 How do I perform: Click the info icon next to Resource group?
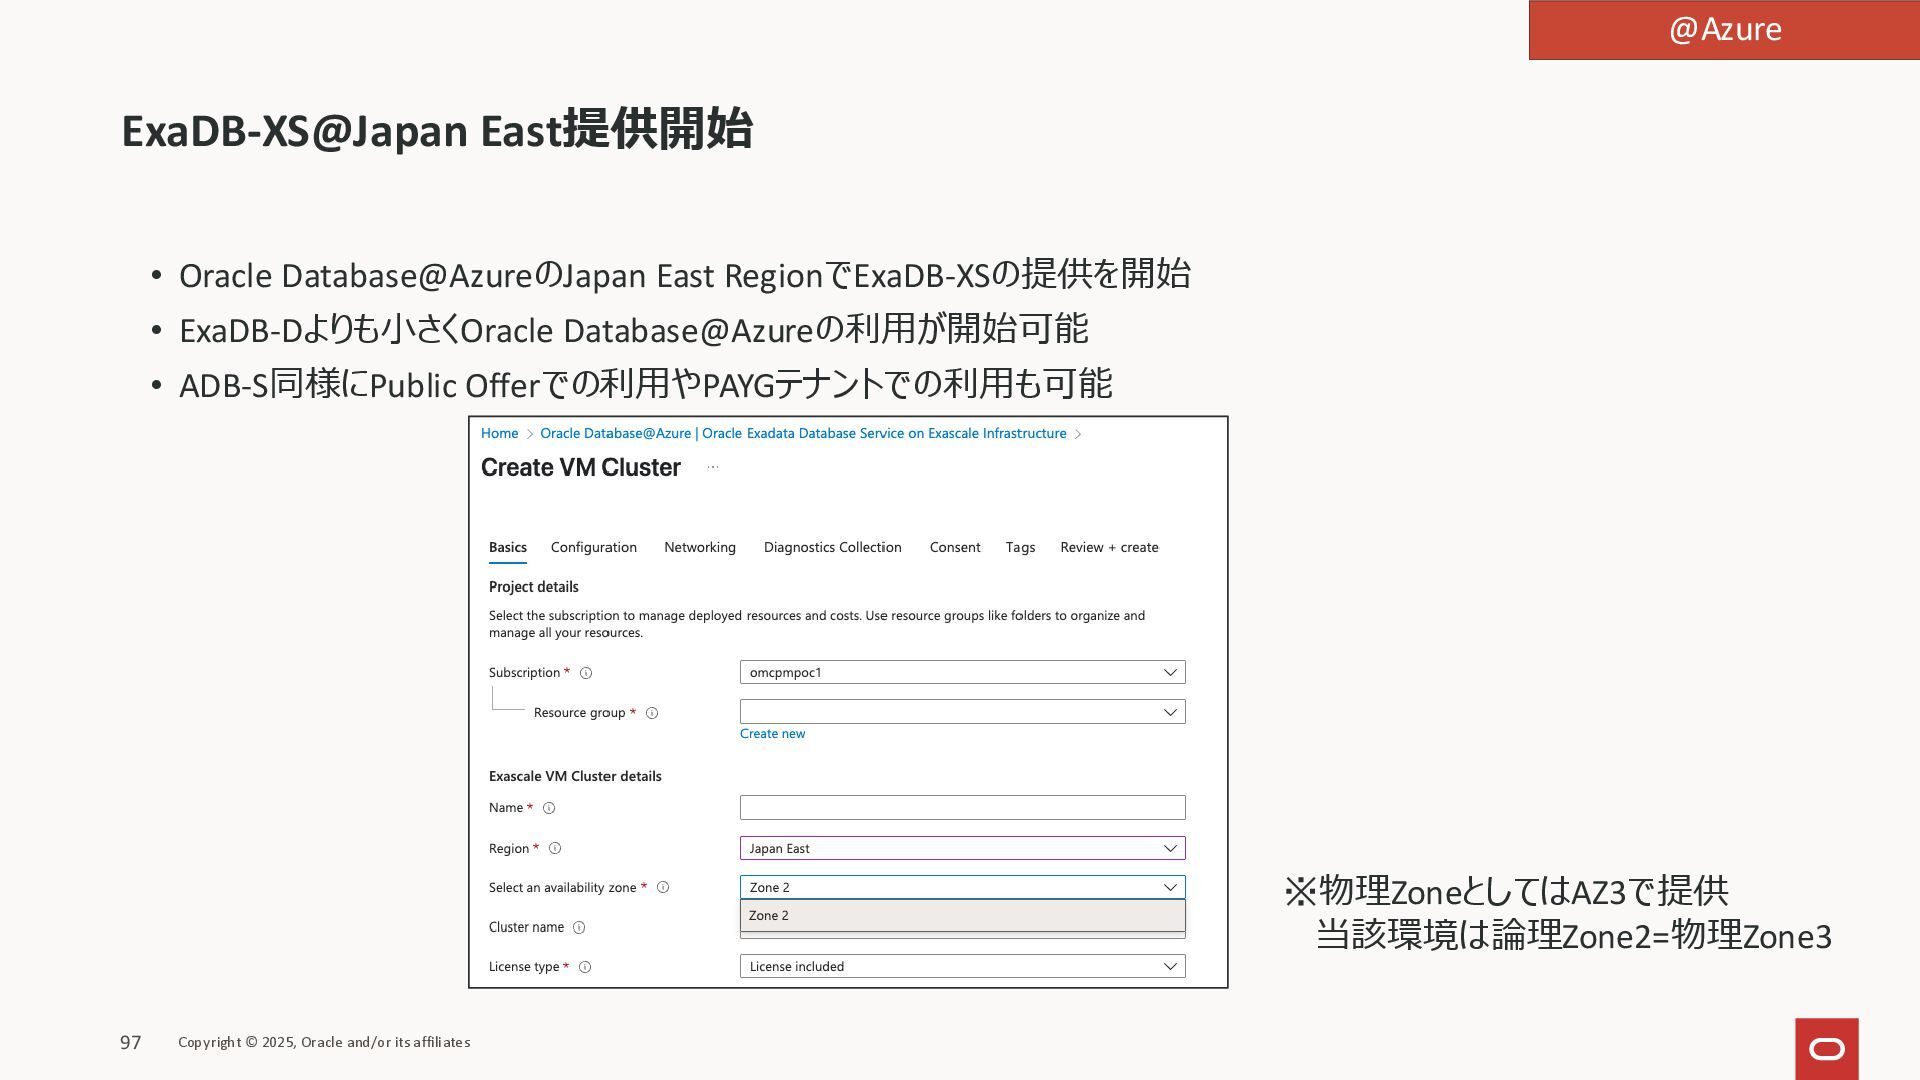click(x=652, y=713)
